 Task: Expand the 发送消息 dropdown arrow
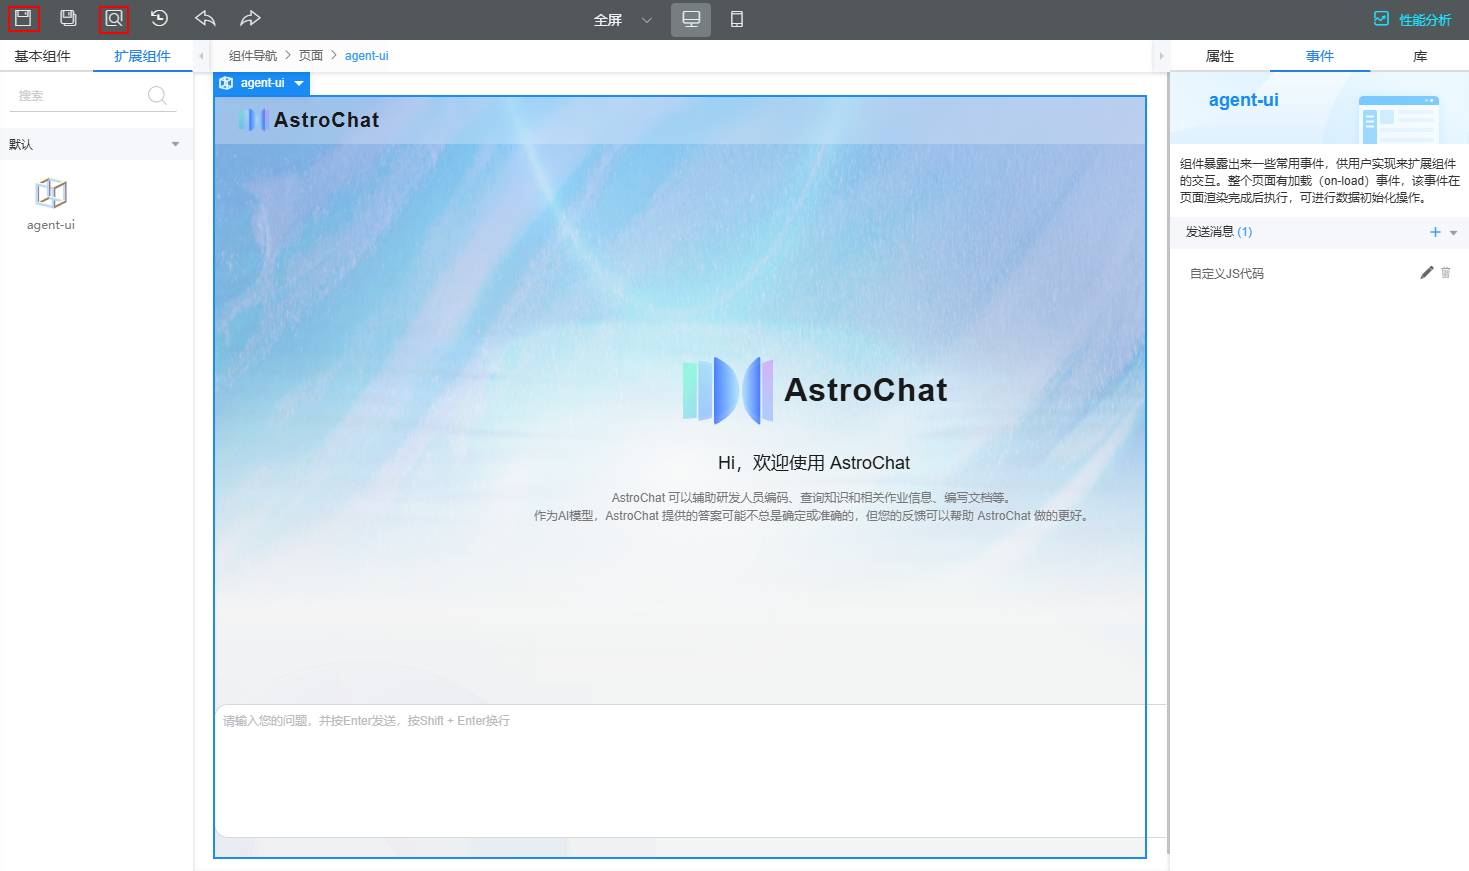coord(1453,232)
